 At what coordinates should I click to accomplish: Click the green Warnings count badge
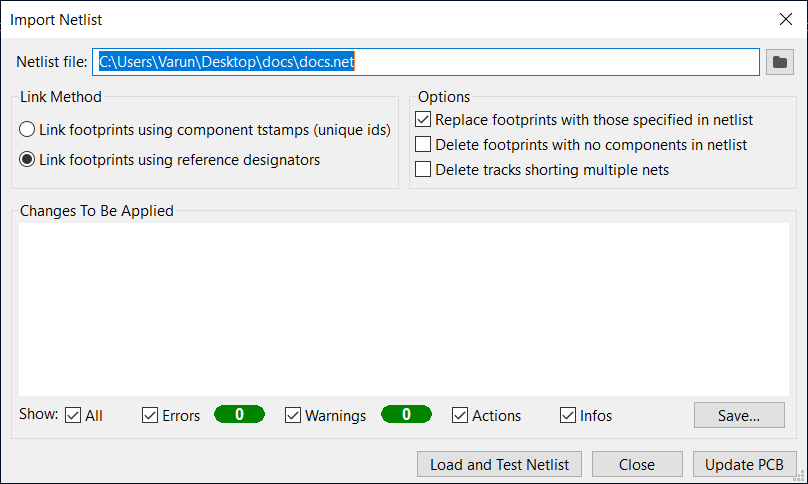pyautogui.click(x=407, y=414)
